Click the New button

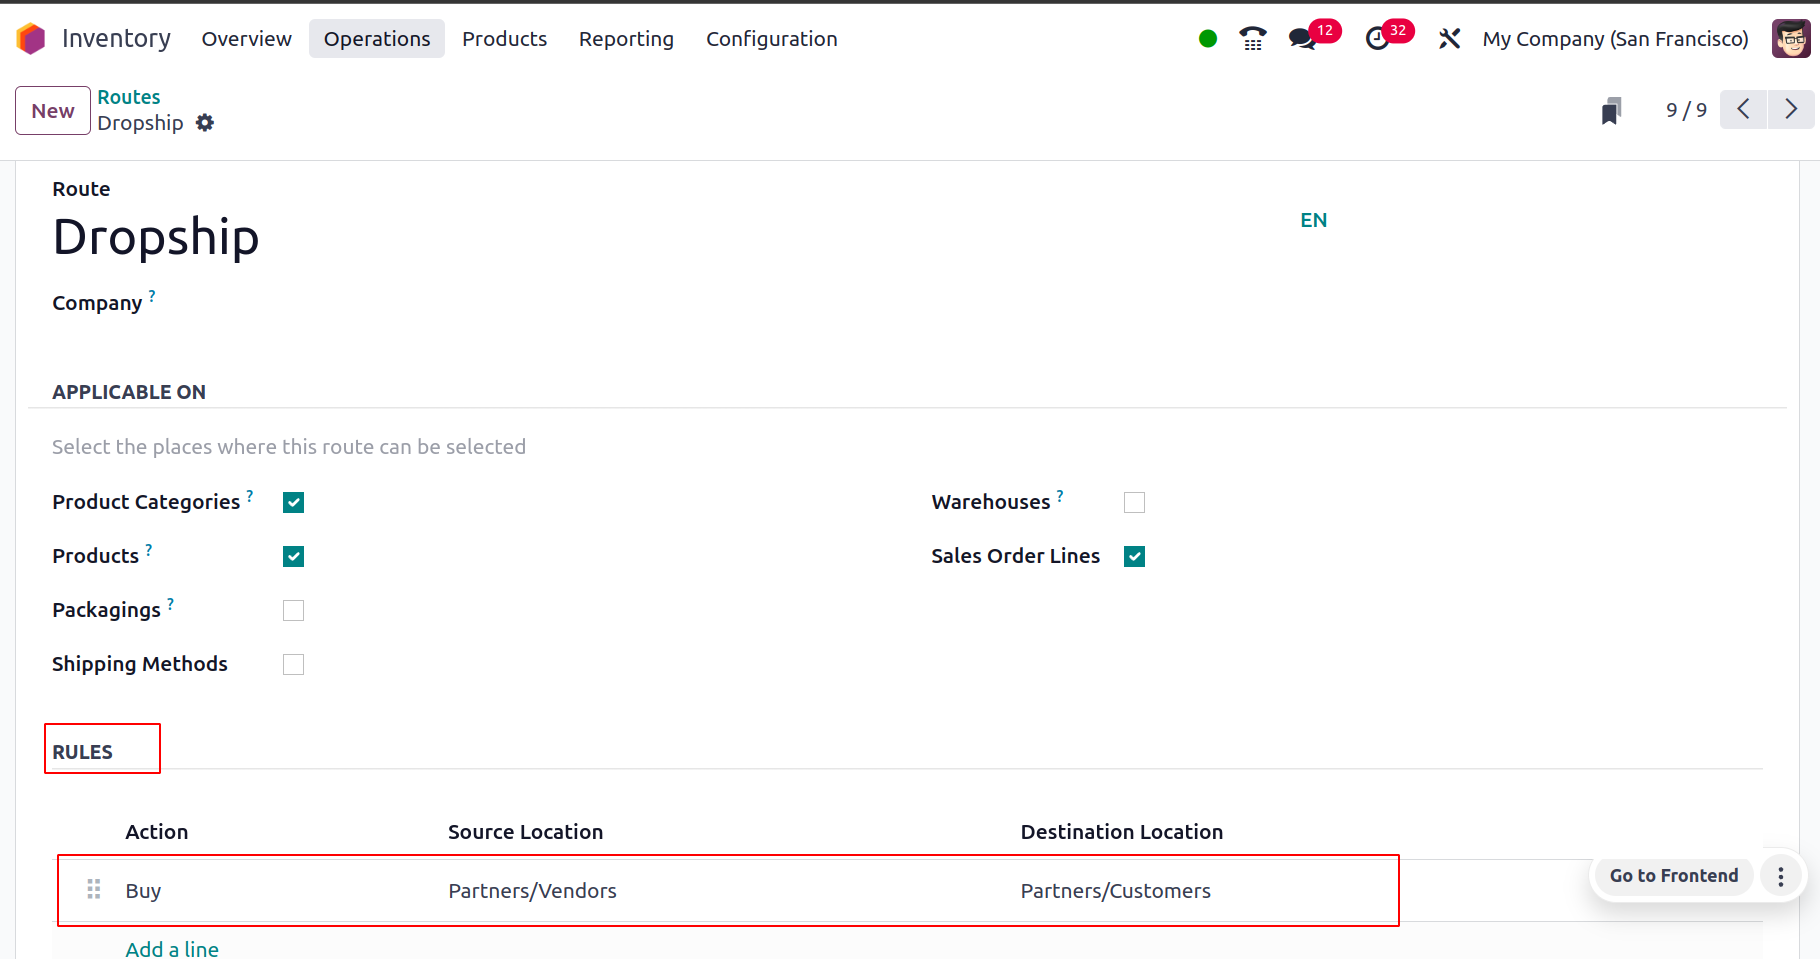(x=53, y=110)
